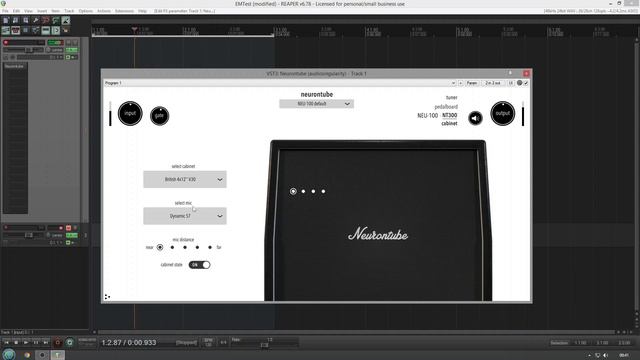Toggle mute on the second track
The width and height of the screenshot is (640, 360).
pyautogui.click(x=69, y=228)
